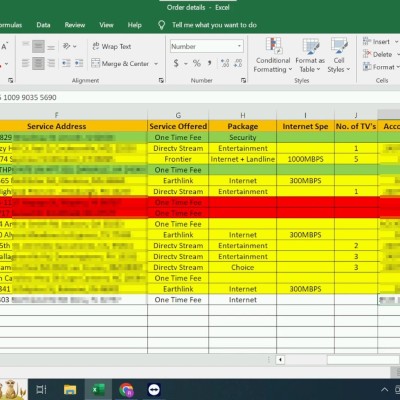Click Decrease Decimal
Viewport: 400px width, 400px height.
(238, 63)
